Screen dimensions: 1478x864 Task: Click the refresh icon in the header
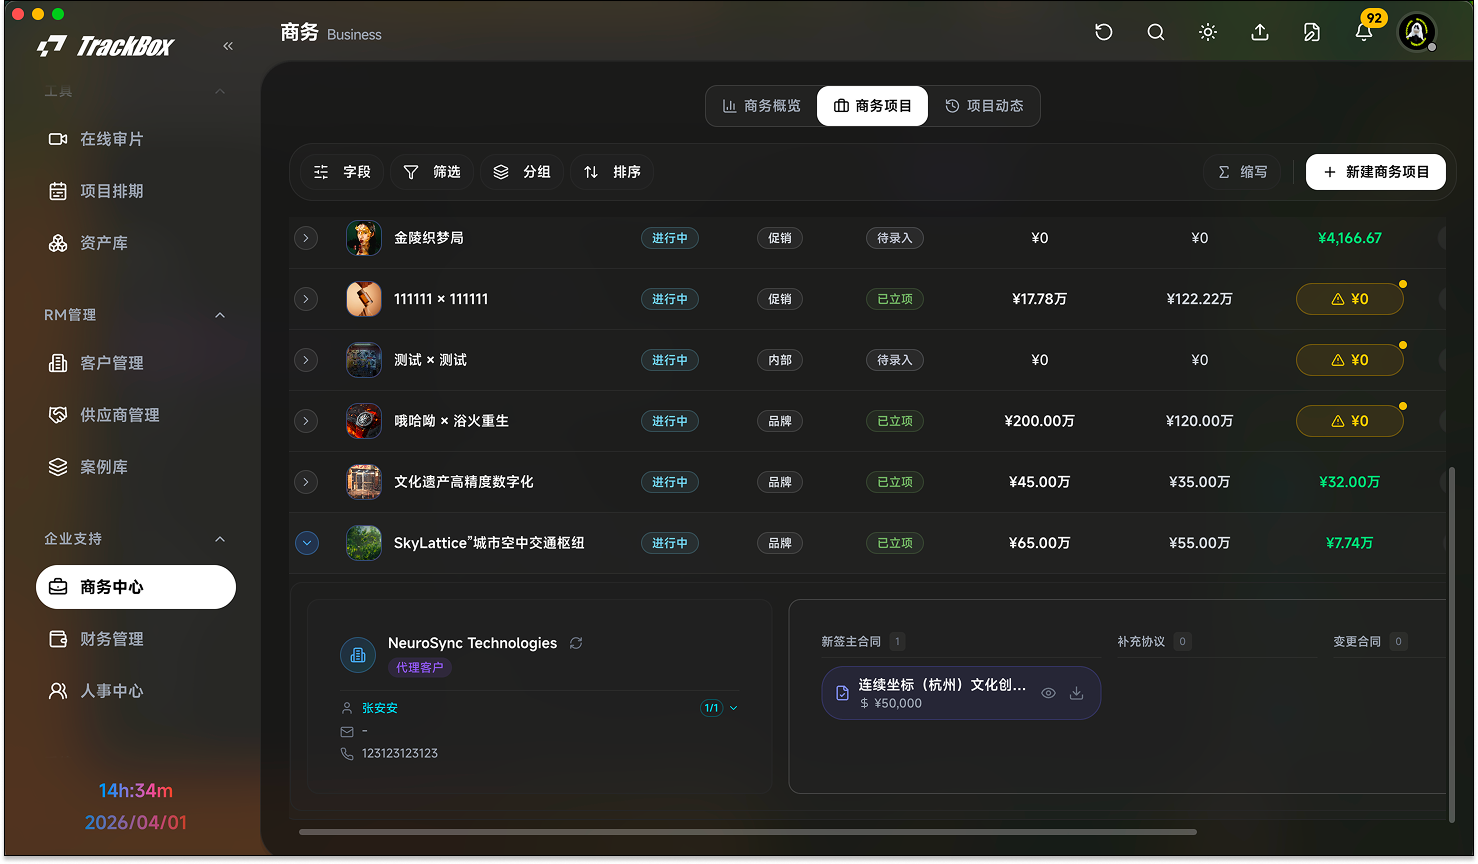point(1104,32)
